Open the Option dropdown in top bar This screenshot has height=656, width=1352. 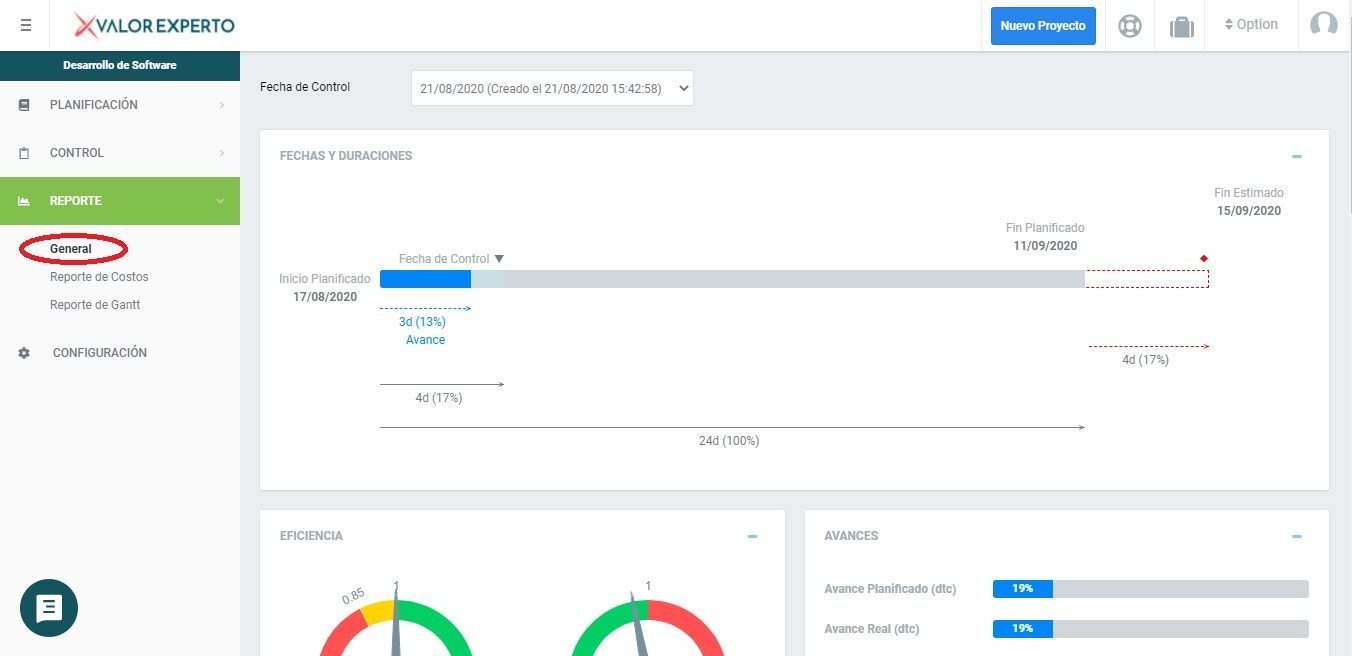pyautogui.click(x=1251, y=25)
